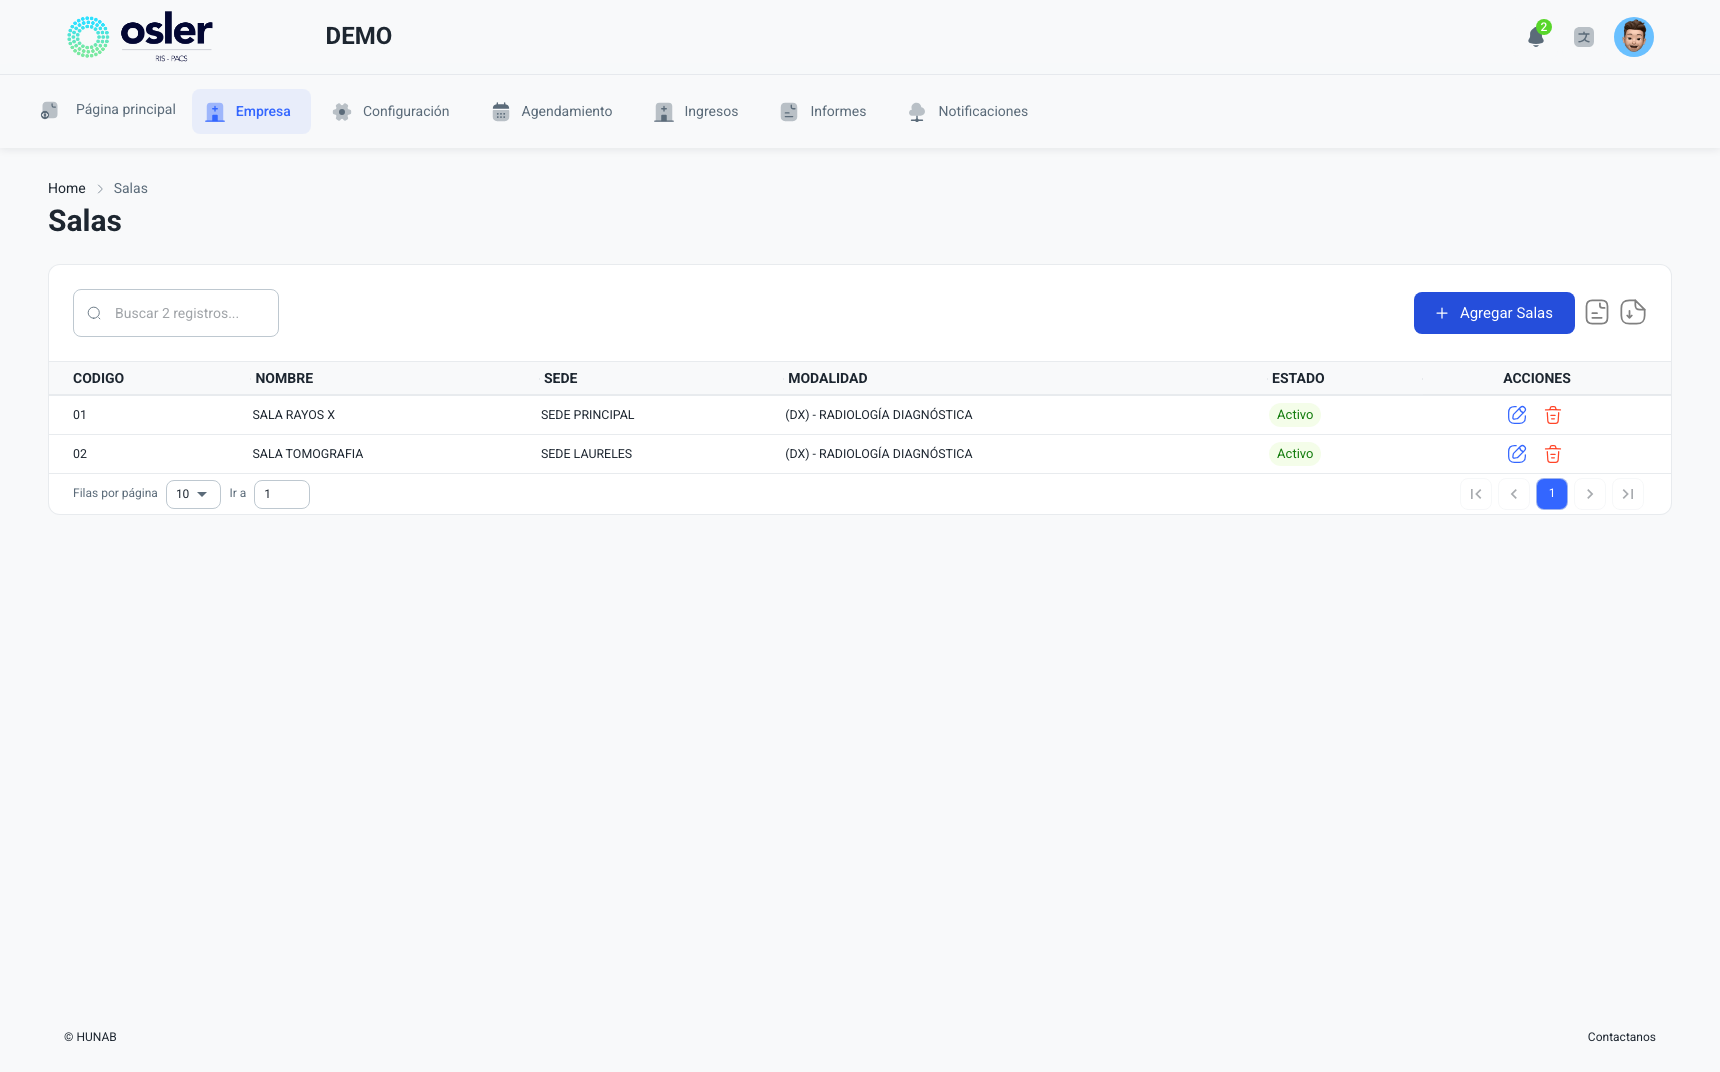Open the Contactanos link
Viewport: 1720px width, 1072px height.
coord(1621,1037)
